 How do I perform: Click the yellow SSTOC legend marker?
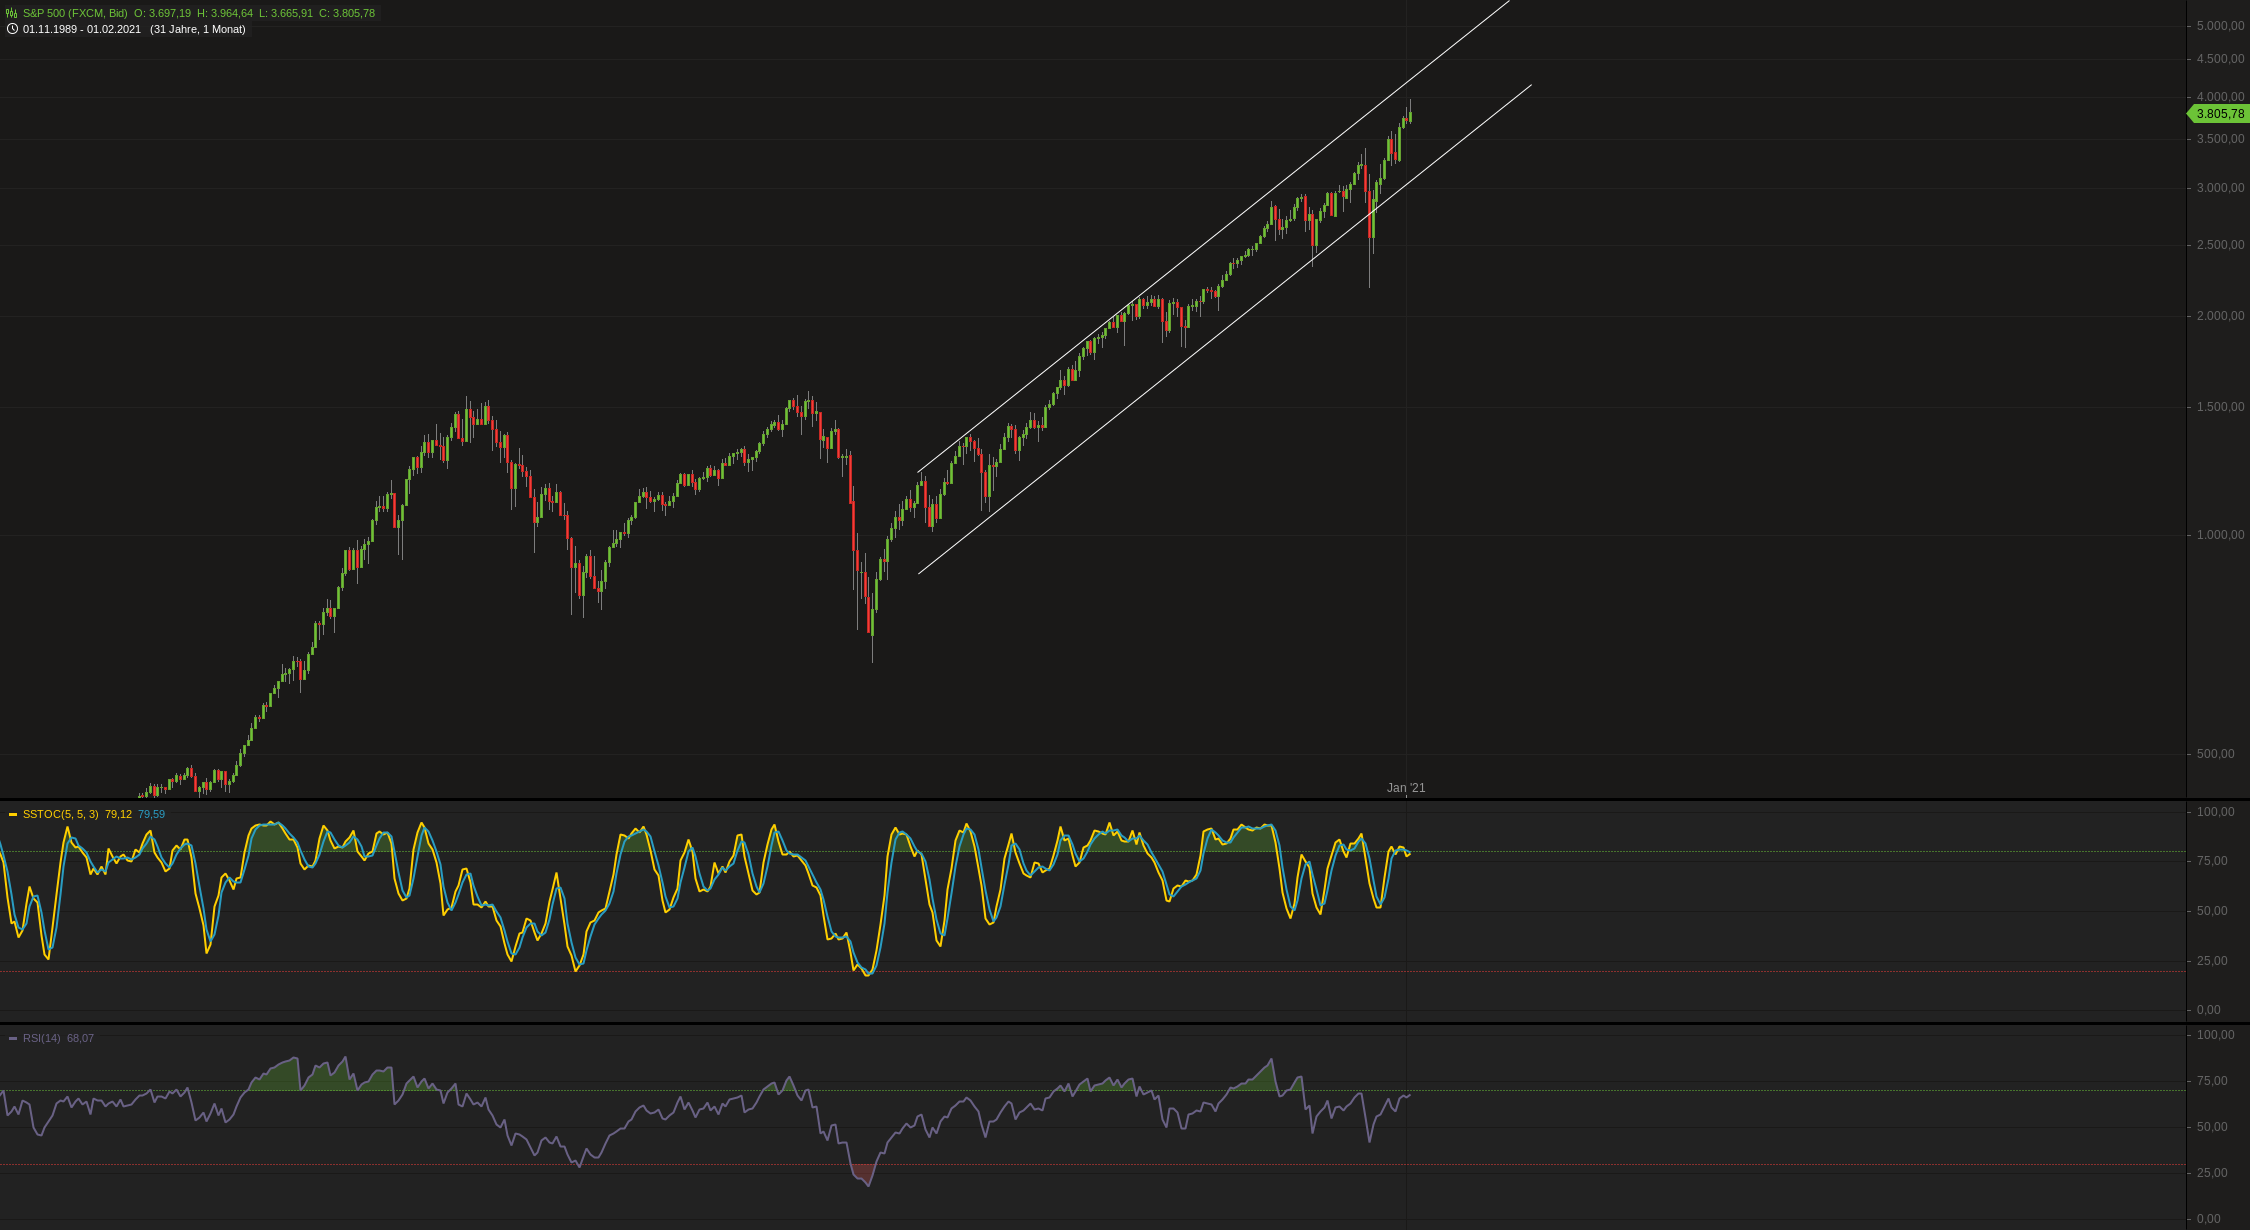(13, 815)
